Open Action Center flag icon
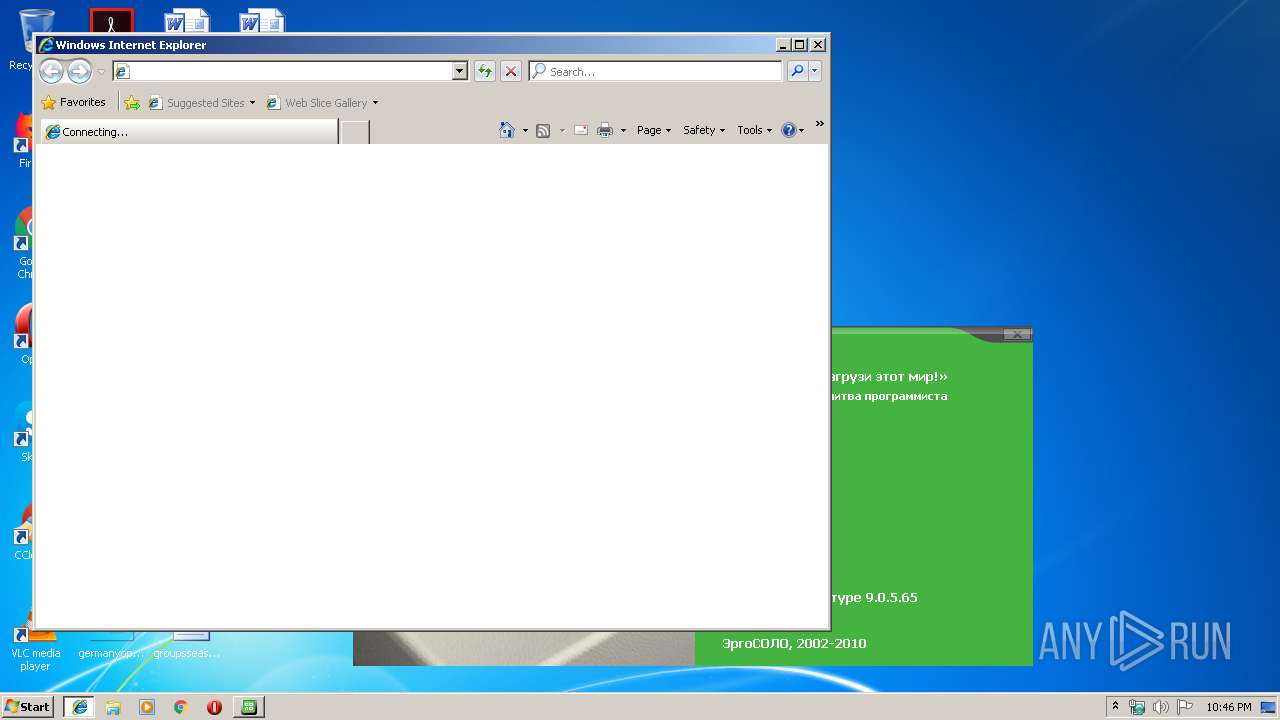This screenshot has width=1280, height=720. point(1185,707)
